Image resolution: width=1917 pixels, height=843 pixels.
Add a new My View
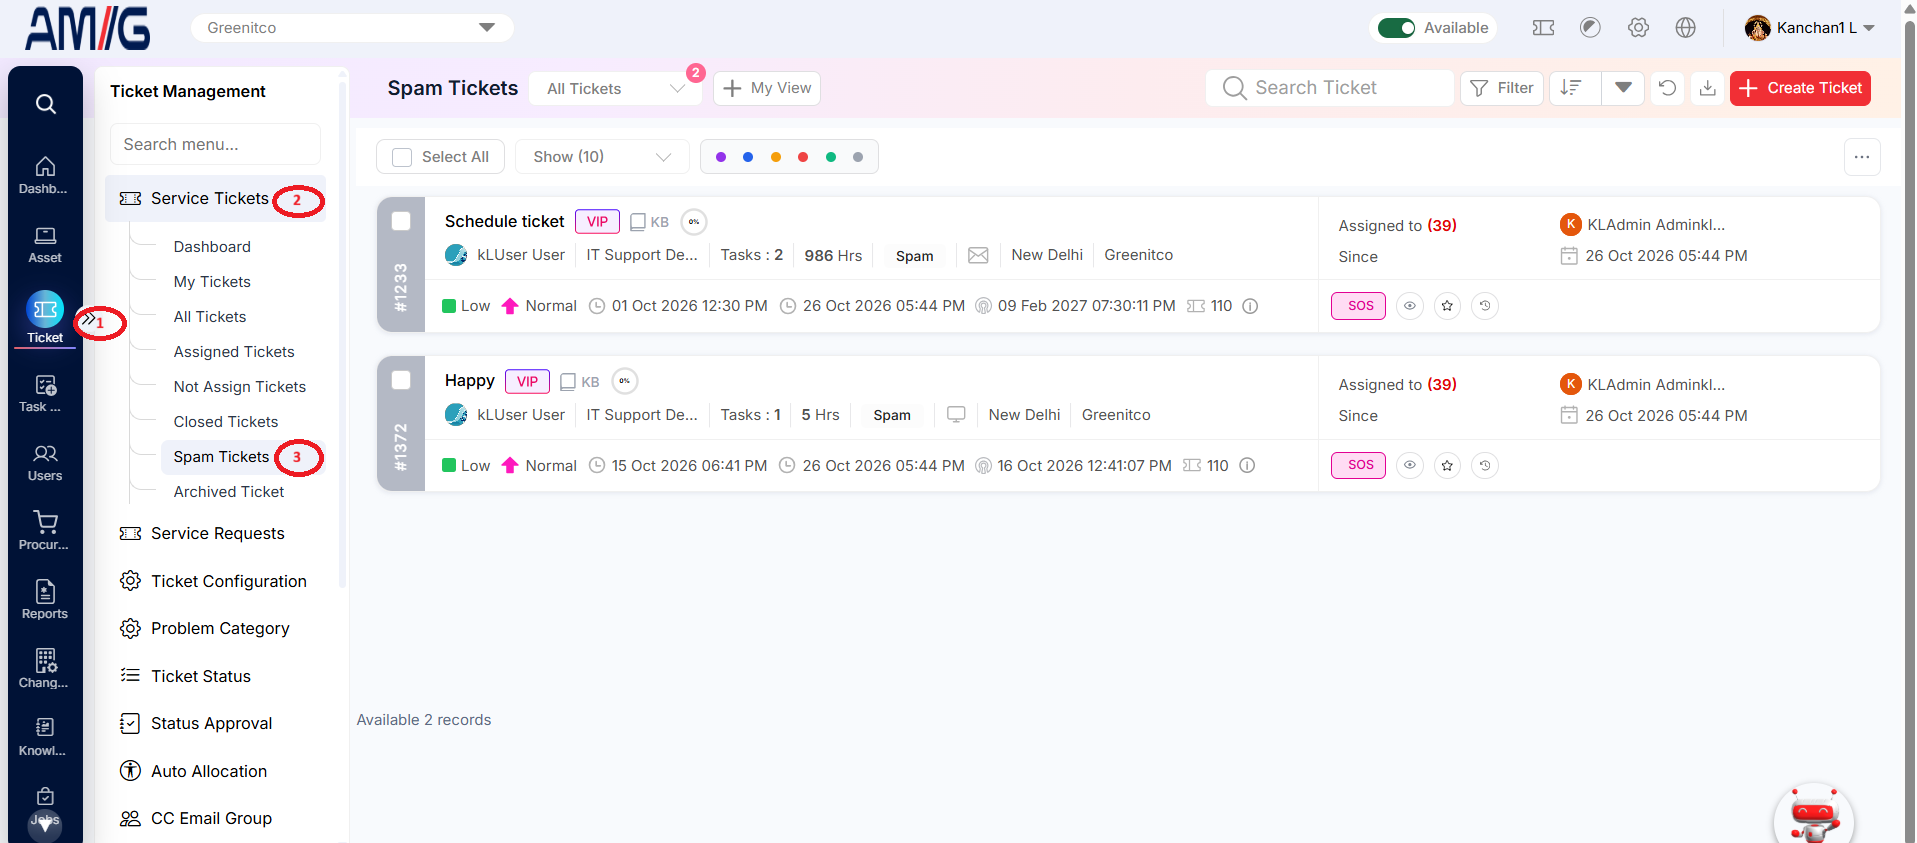[767, 88]
